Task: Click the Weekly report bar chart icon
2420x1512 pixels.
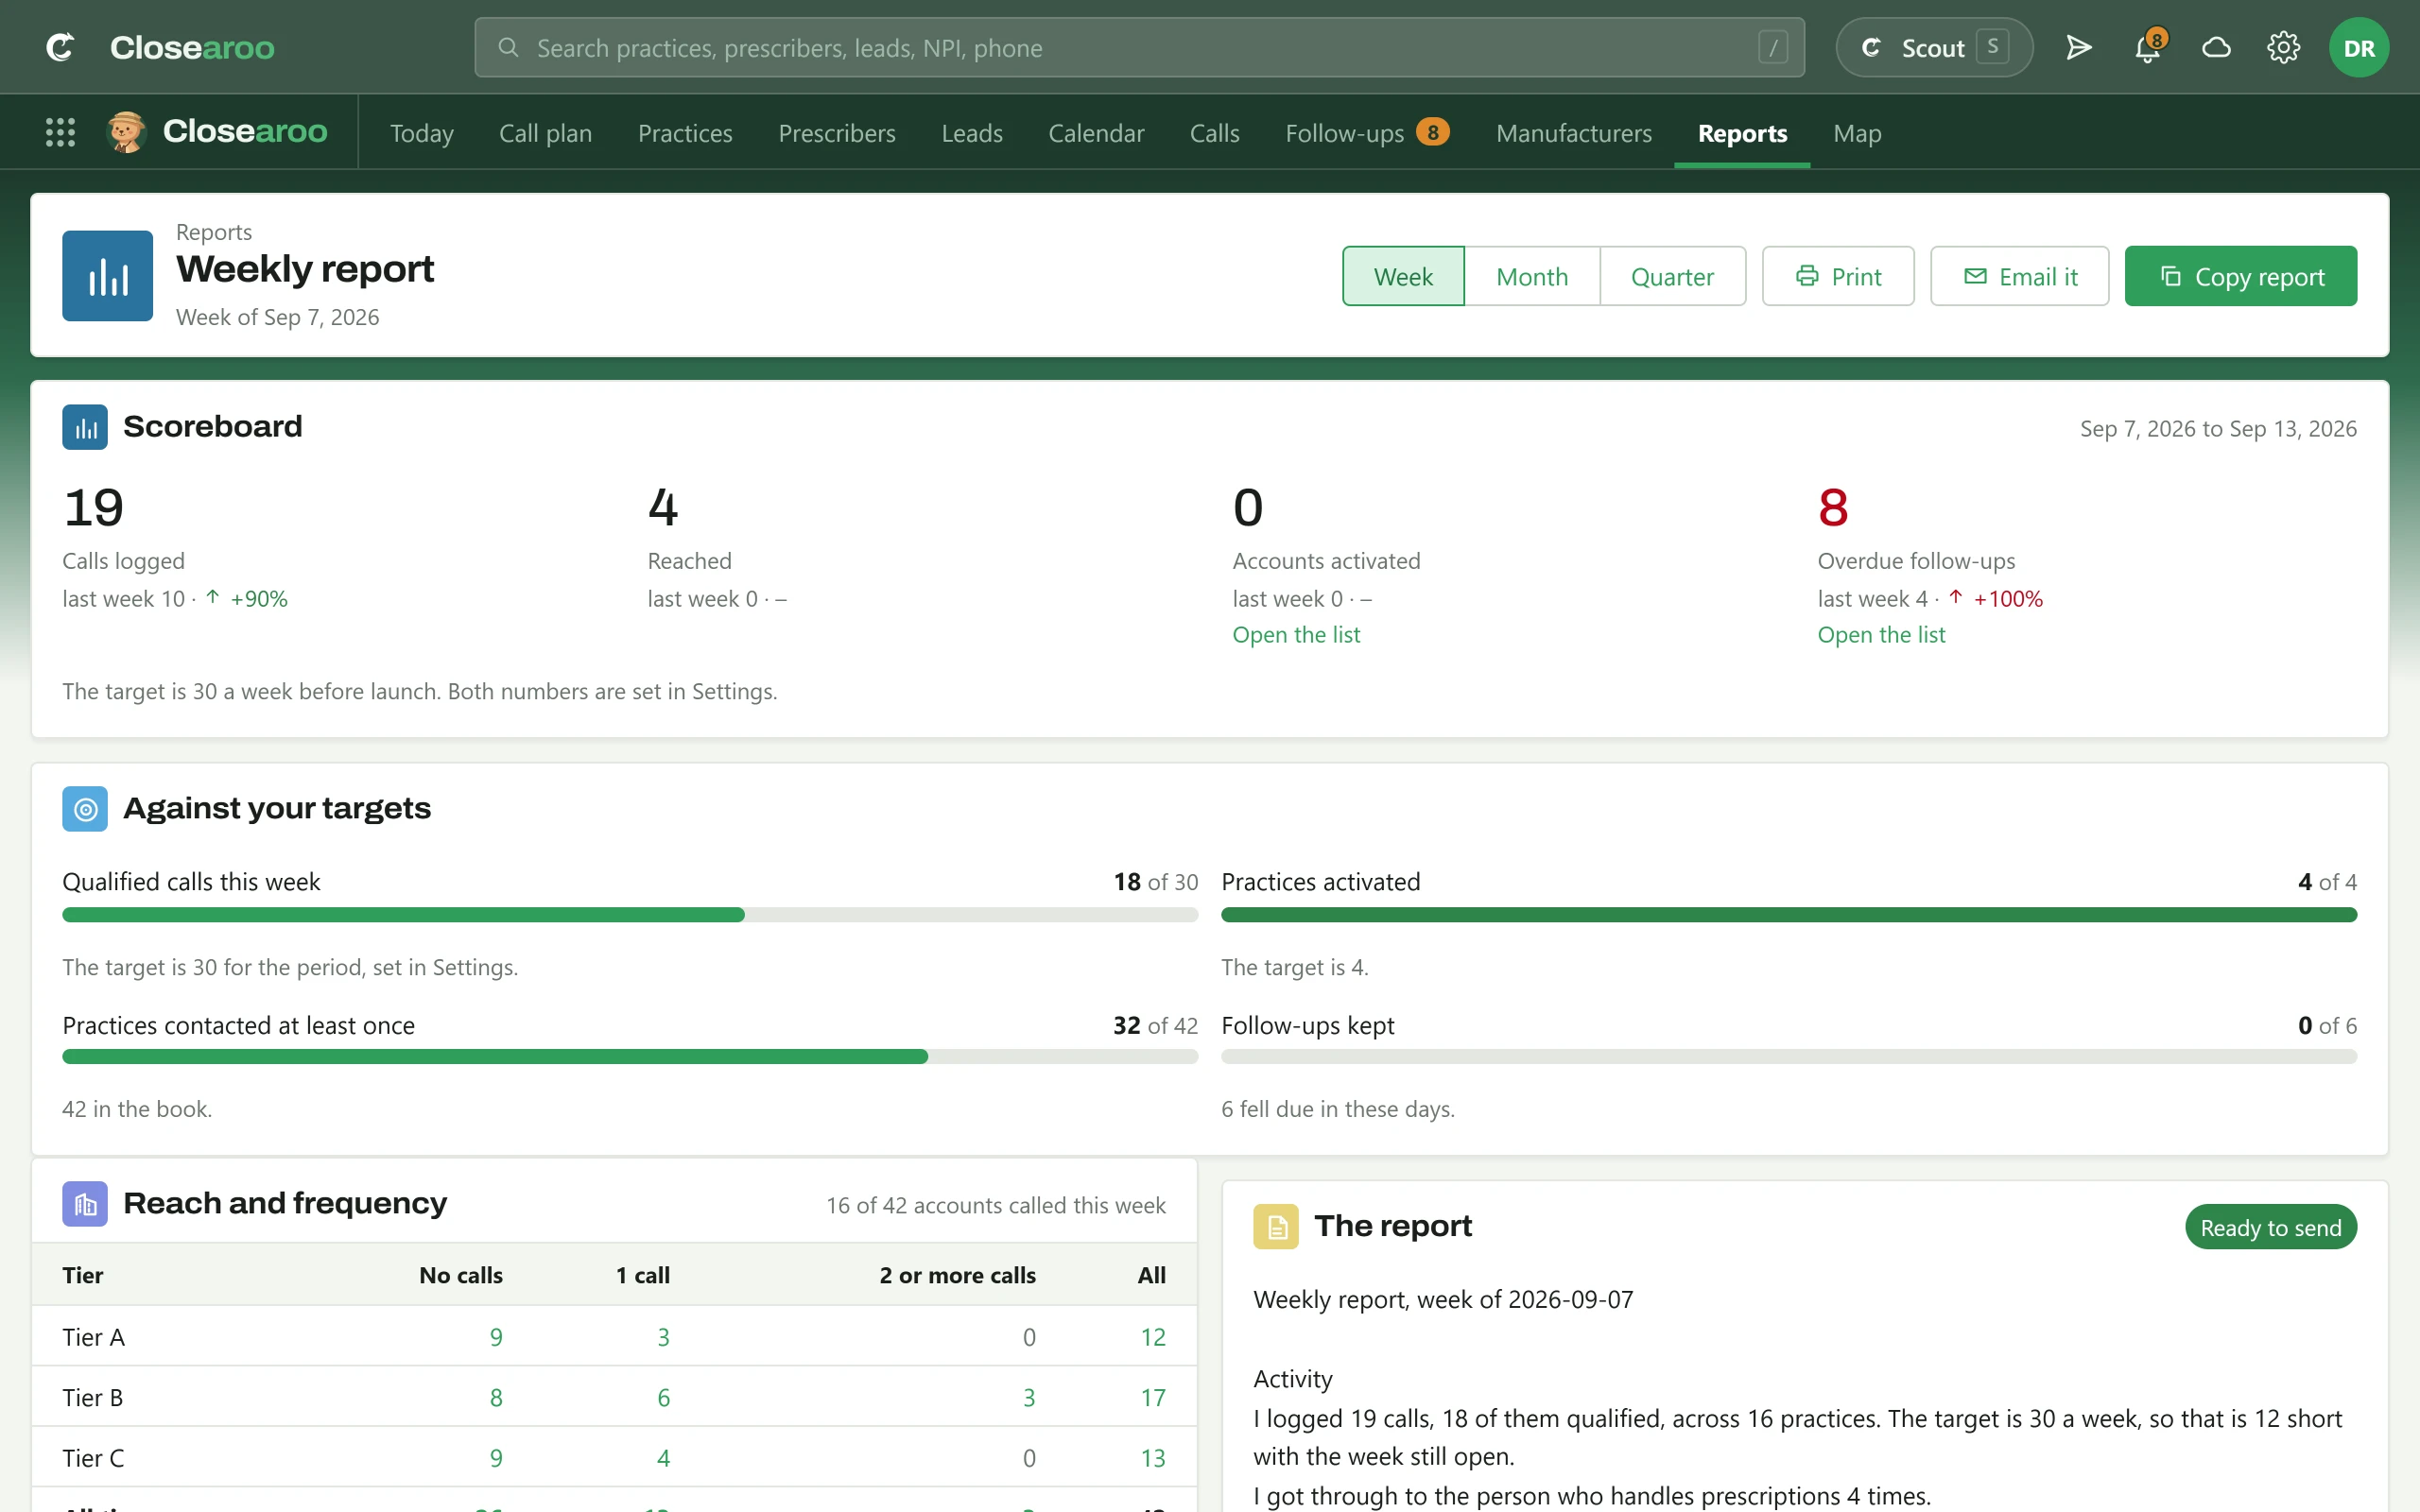Action: coord(107,276)
